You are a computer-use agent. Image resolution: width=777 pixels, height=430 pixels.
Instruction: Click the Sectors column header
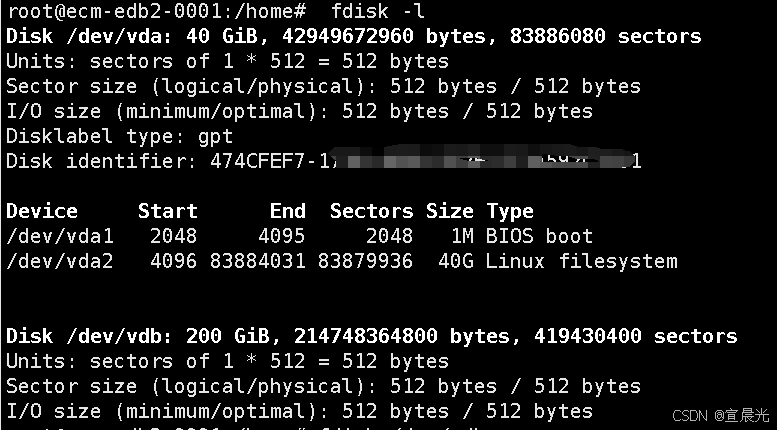(x=371, y=212)
